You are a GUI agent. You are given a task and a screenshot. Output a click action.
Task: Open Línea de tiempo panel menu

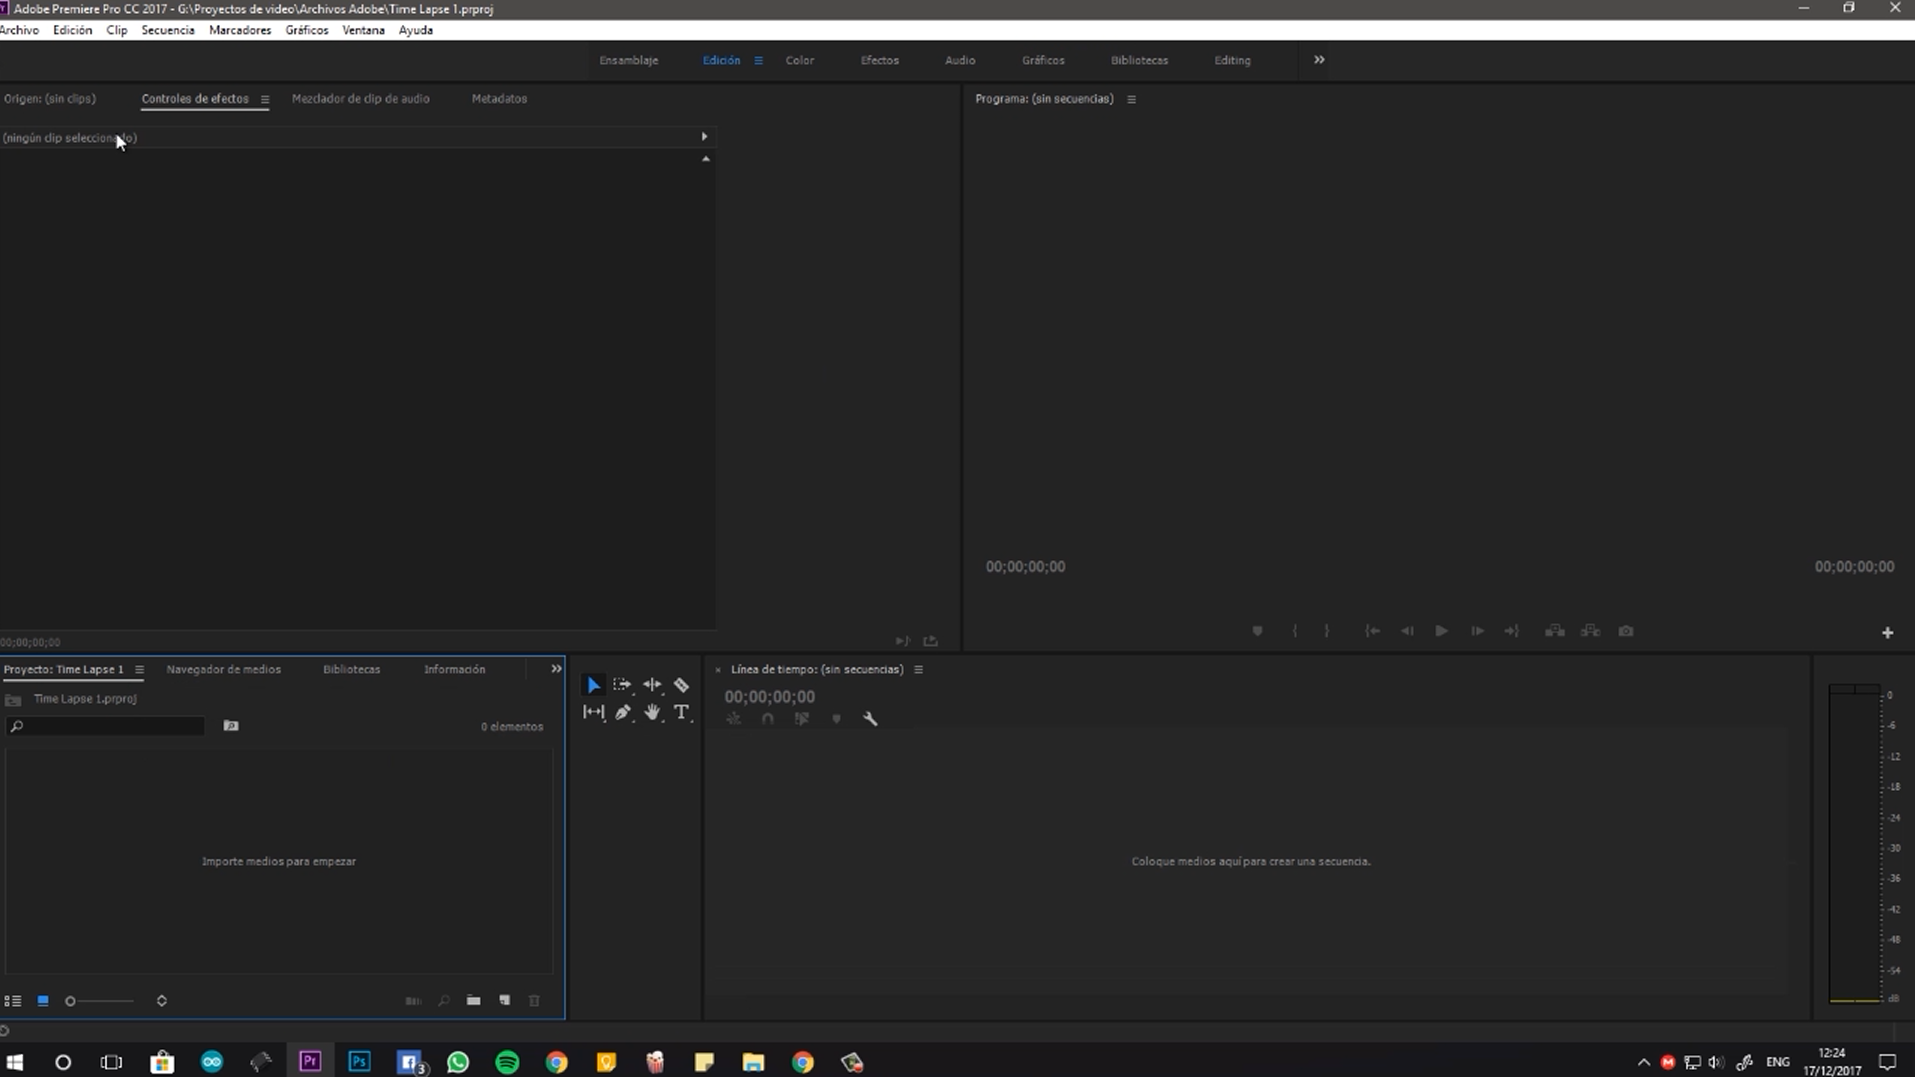point(918,670)
